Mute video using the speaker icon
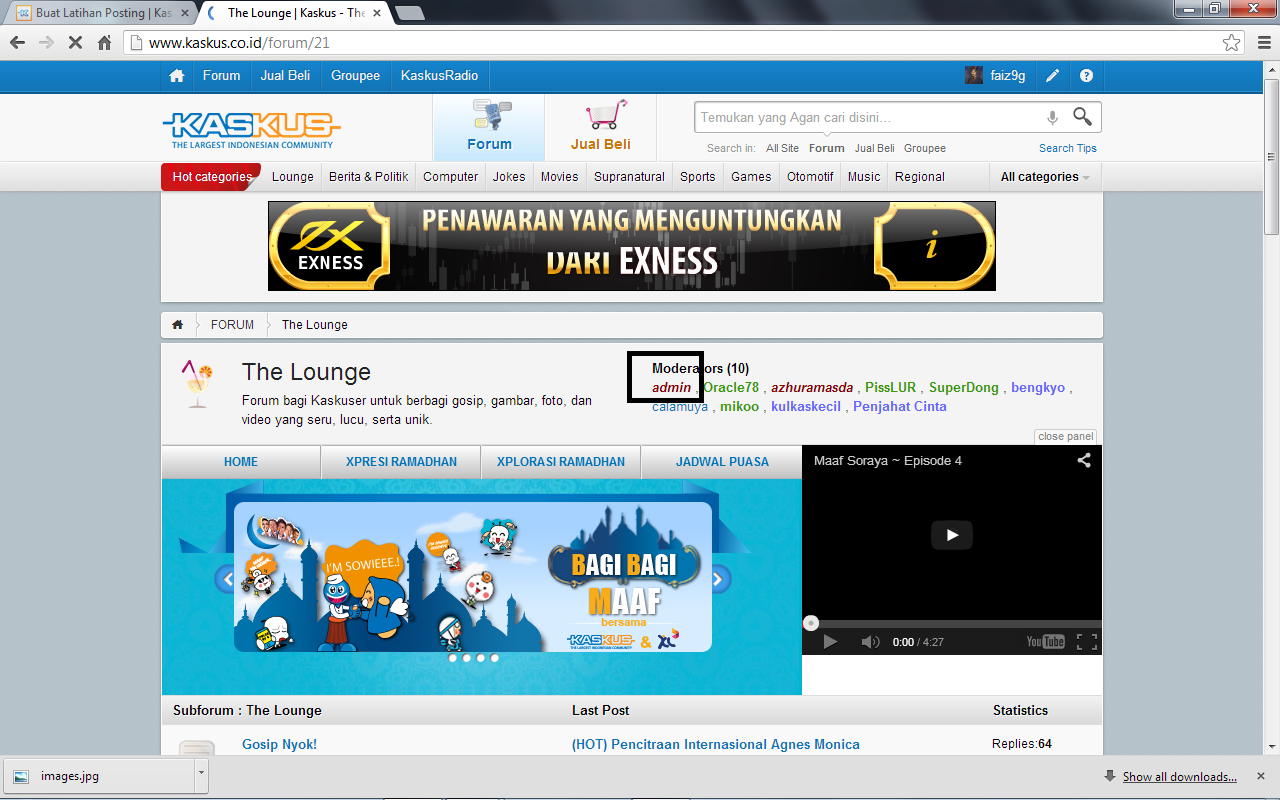 pos(871,642)
